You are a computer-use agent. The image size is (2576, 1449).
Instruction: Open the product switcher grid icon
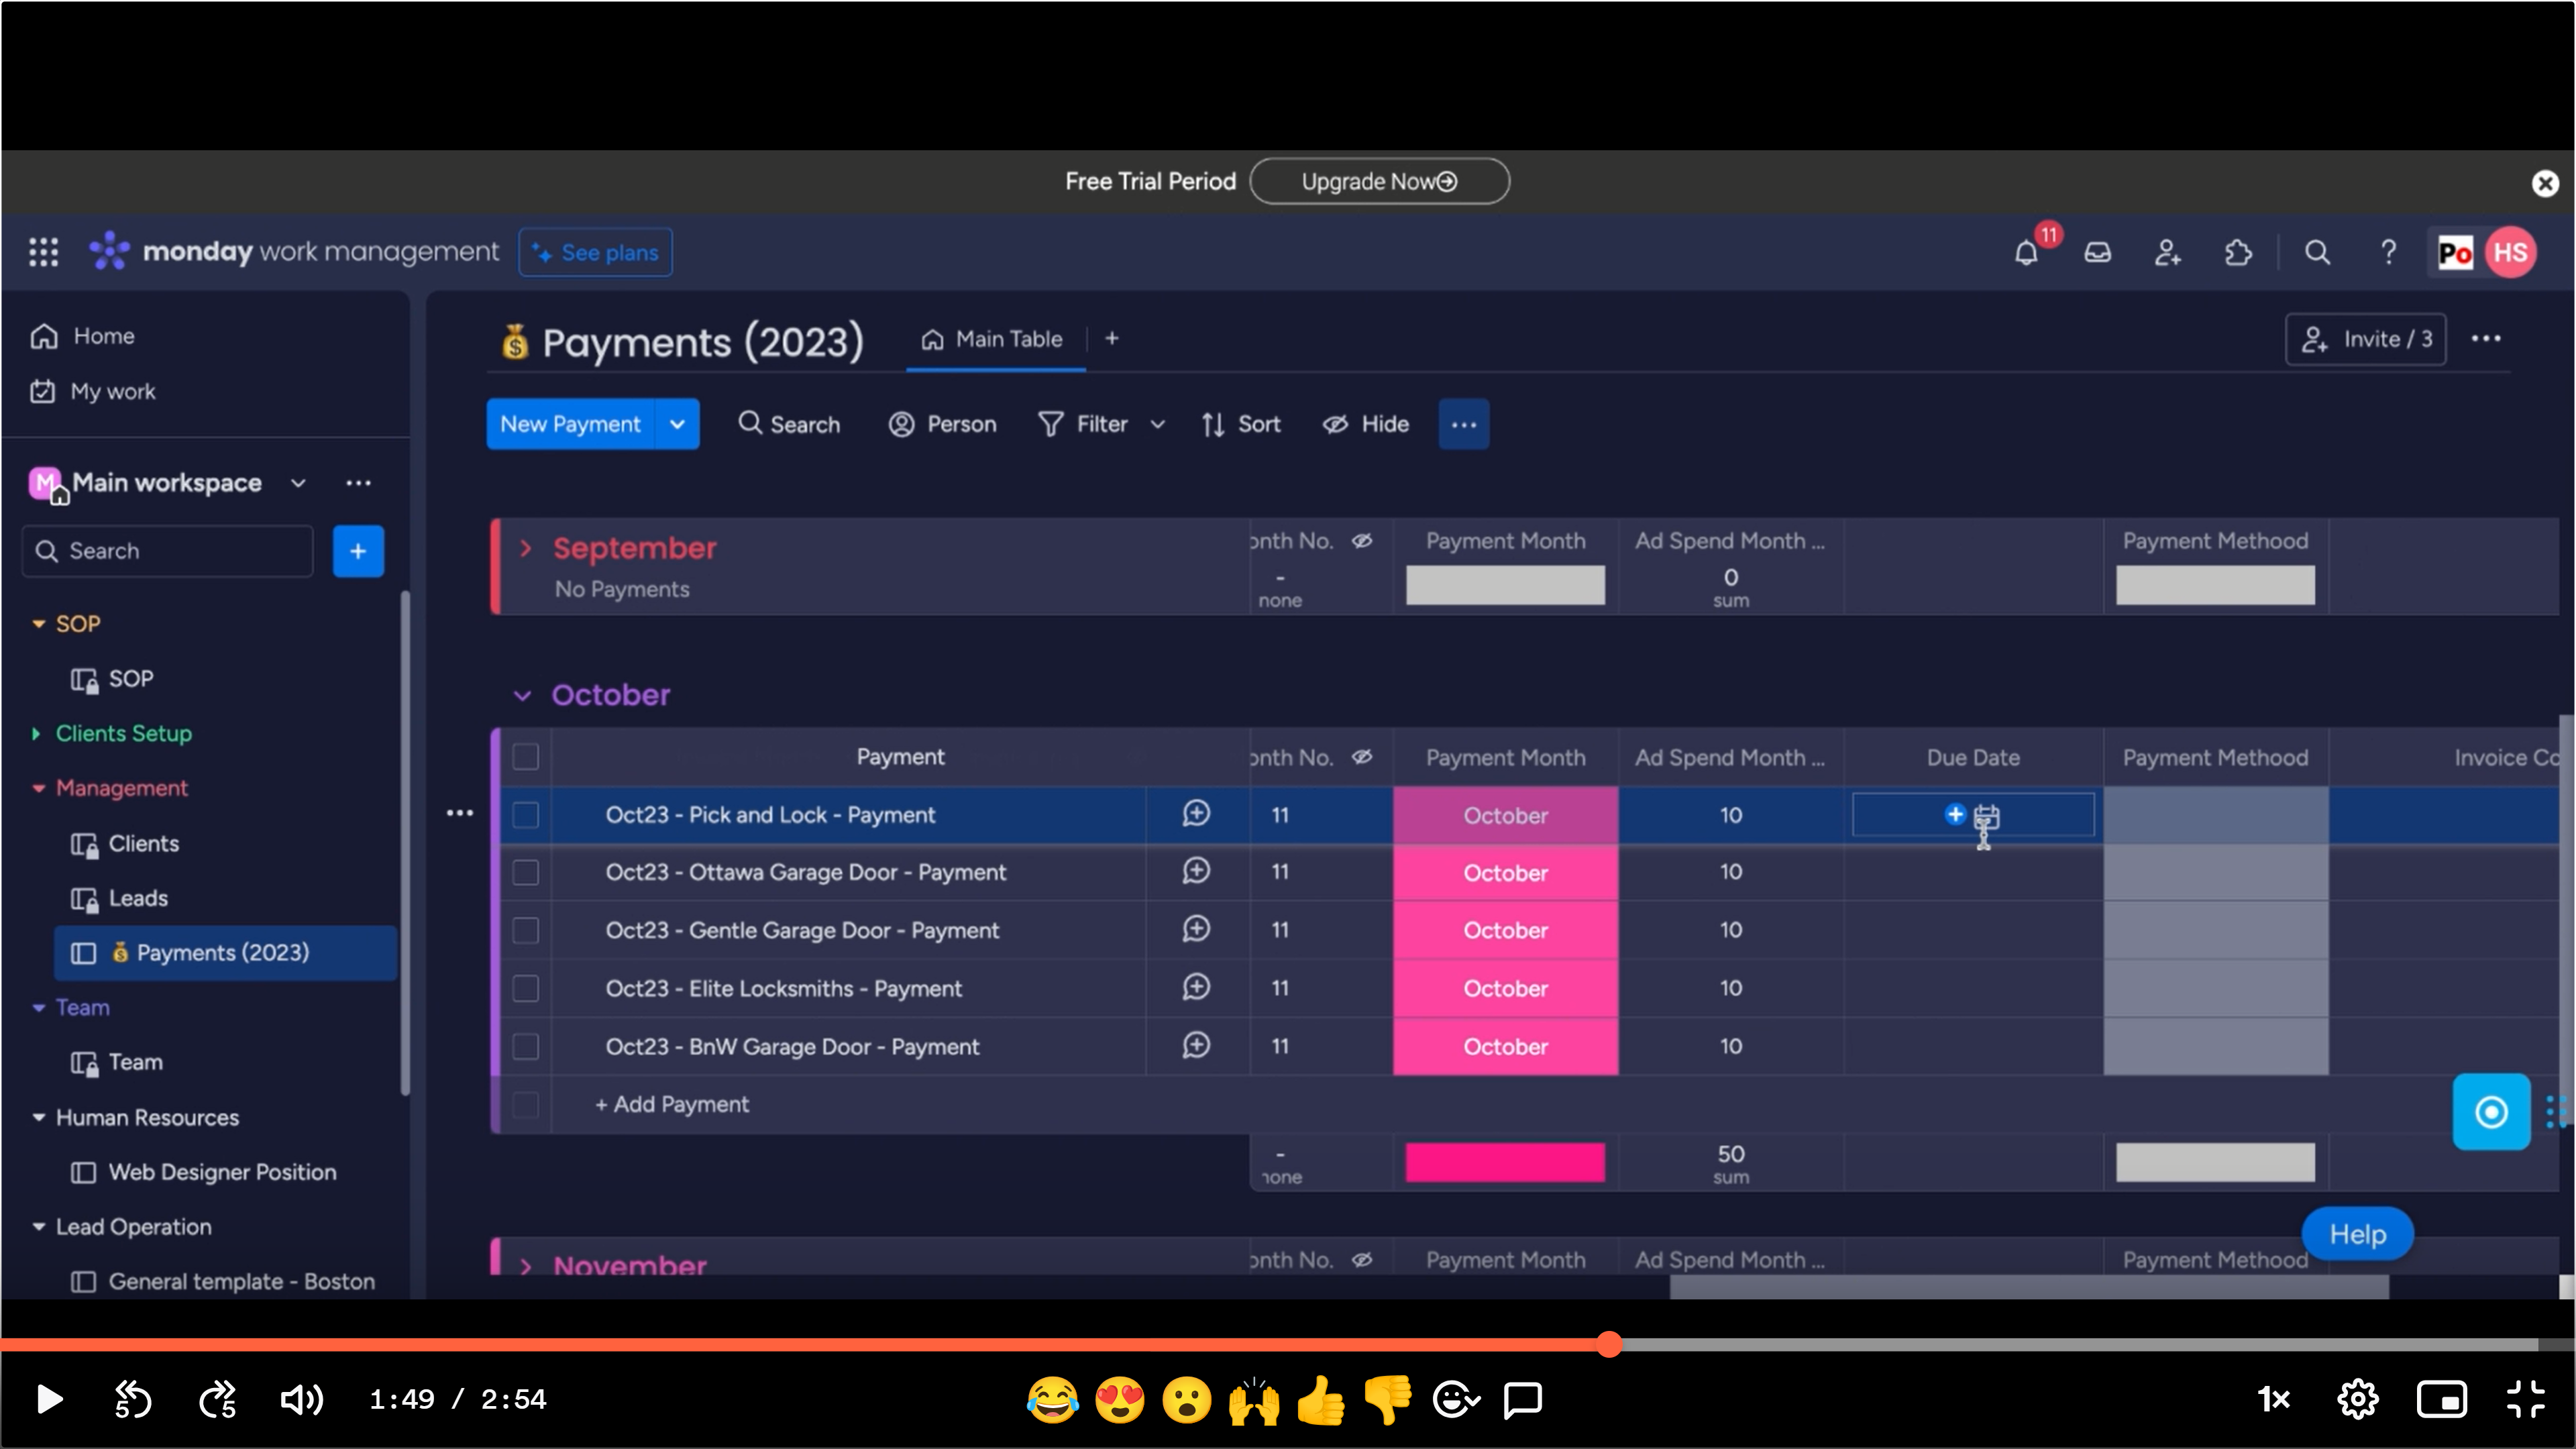click(43, 252)
